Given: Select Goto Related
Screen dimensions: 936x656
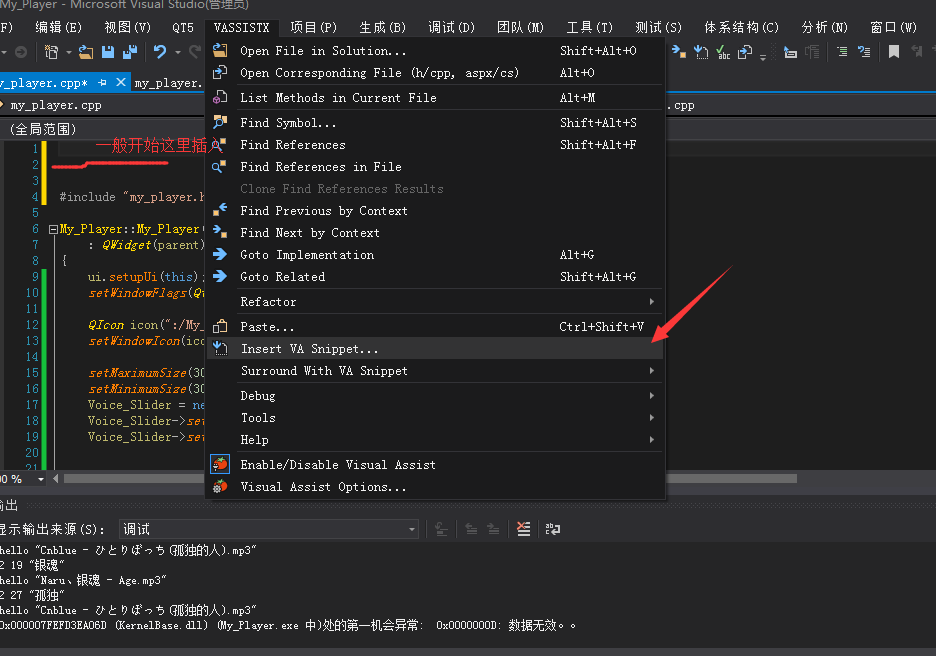Looking at the screenshot, I should [x=435, y=277].
